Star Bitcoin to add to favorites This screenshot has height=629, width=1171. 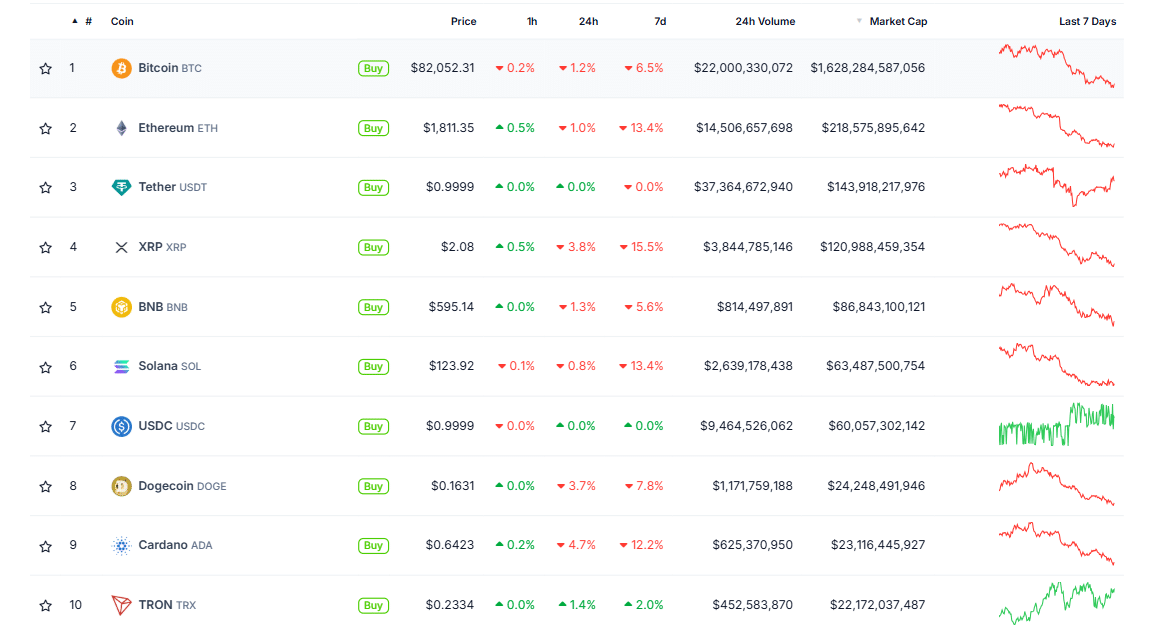pos(45,69)
